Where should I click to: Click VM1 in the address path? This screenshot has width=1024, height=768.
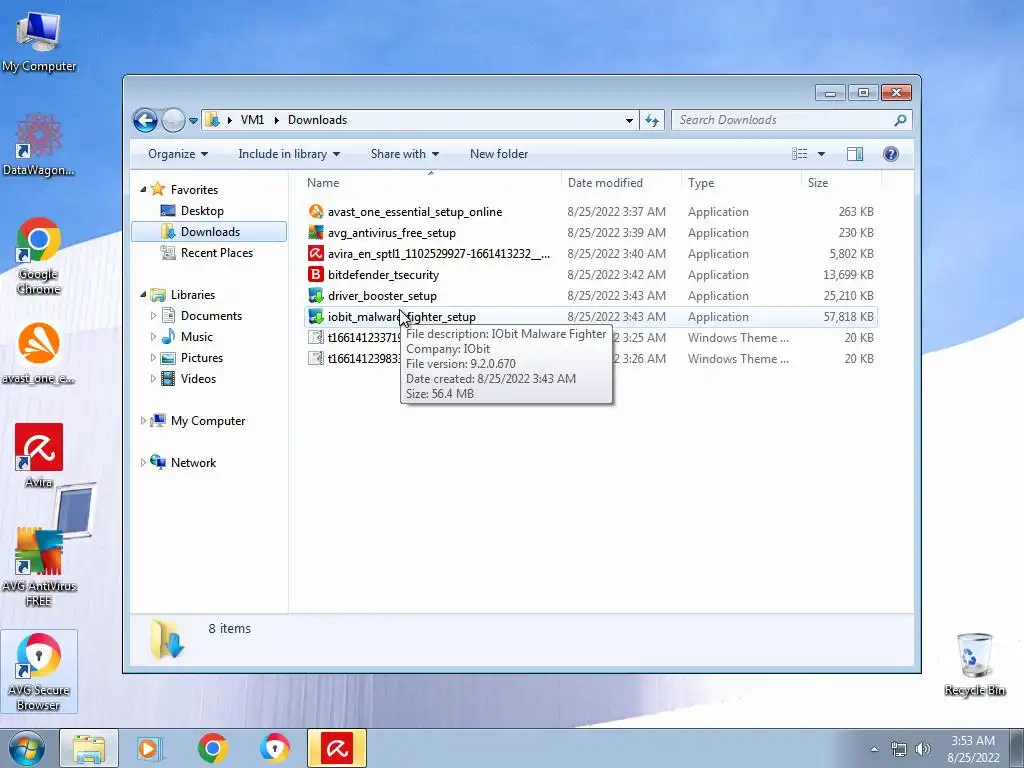point(252,120)
